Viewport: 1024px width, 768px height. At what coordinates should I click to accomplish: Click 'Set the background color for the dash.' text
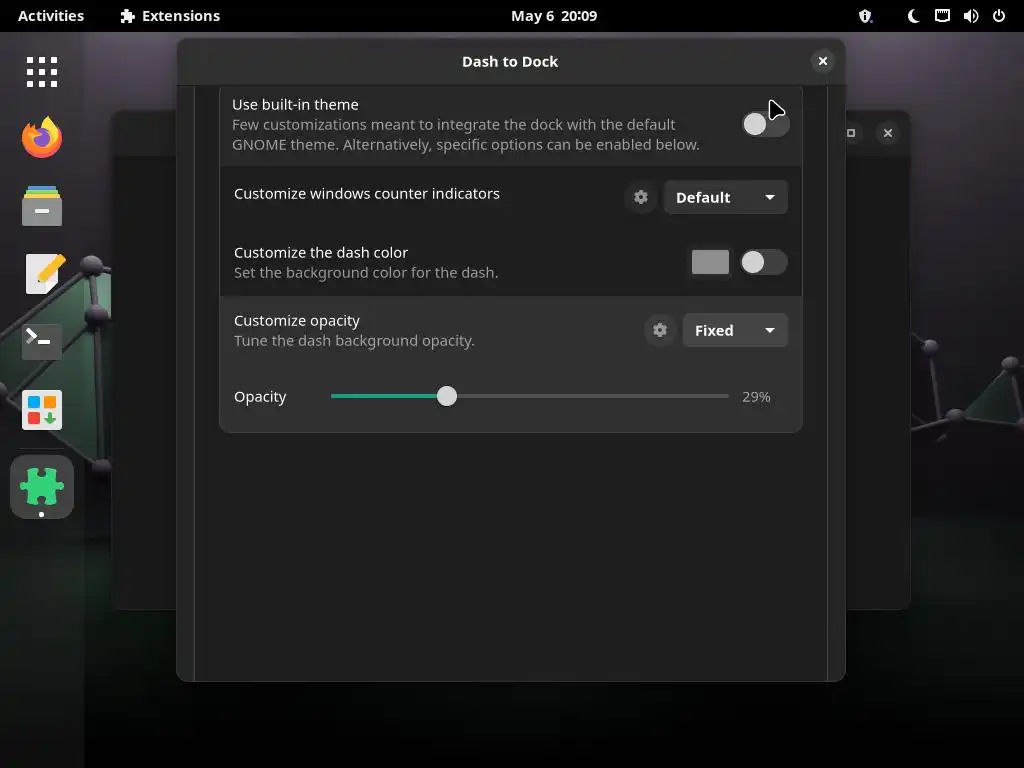pos(366,273)
